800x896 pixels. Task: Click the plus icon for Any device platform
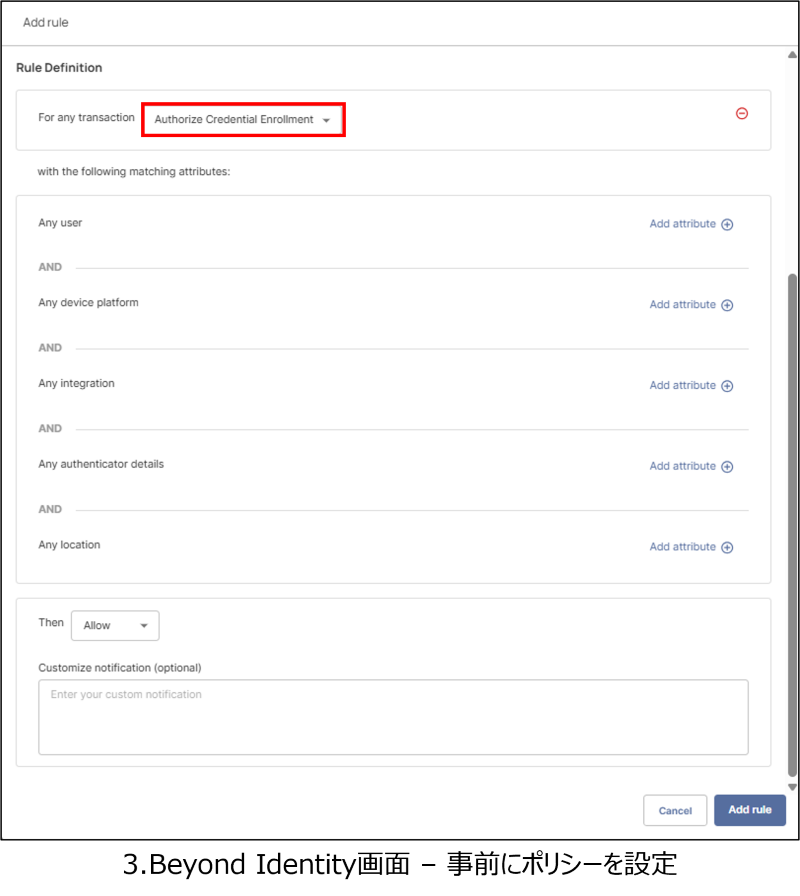tap(727, 305)
